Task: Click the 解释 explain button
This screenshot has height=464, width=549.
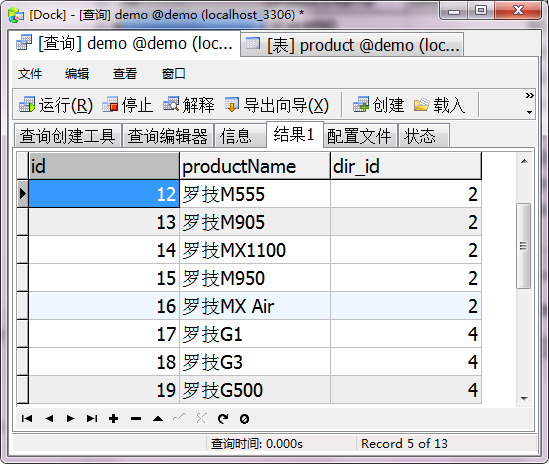Action: 189,105
